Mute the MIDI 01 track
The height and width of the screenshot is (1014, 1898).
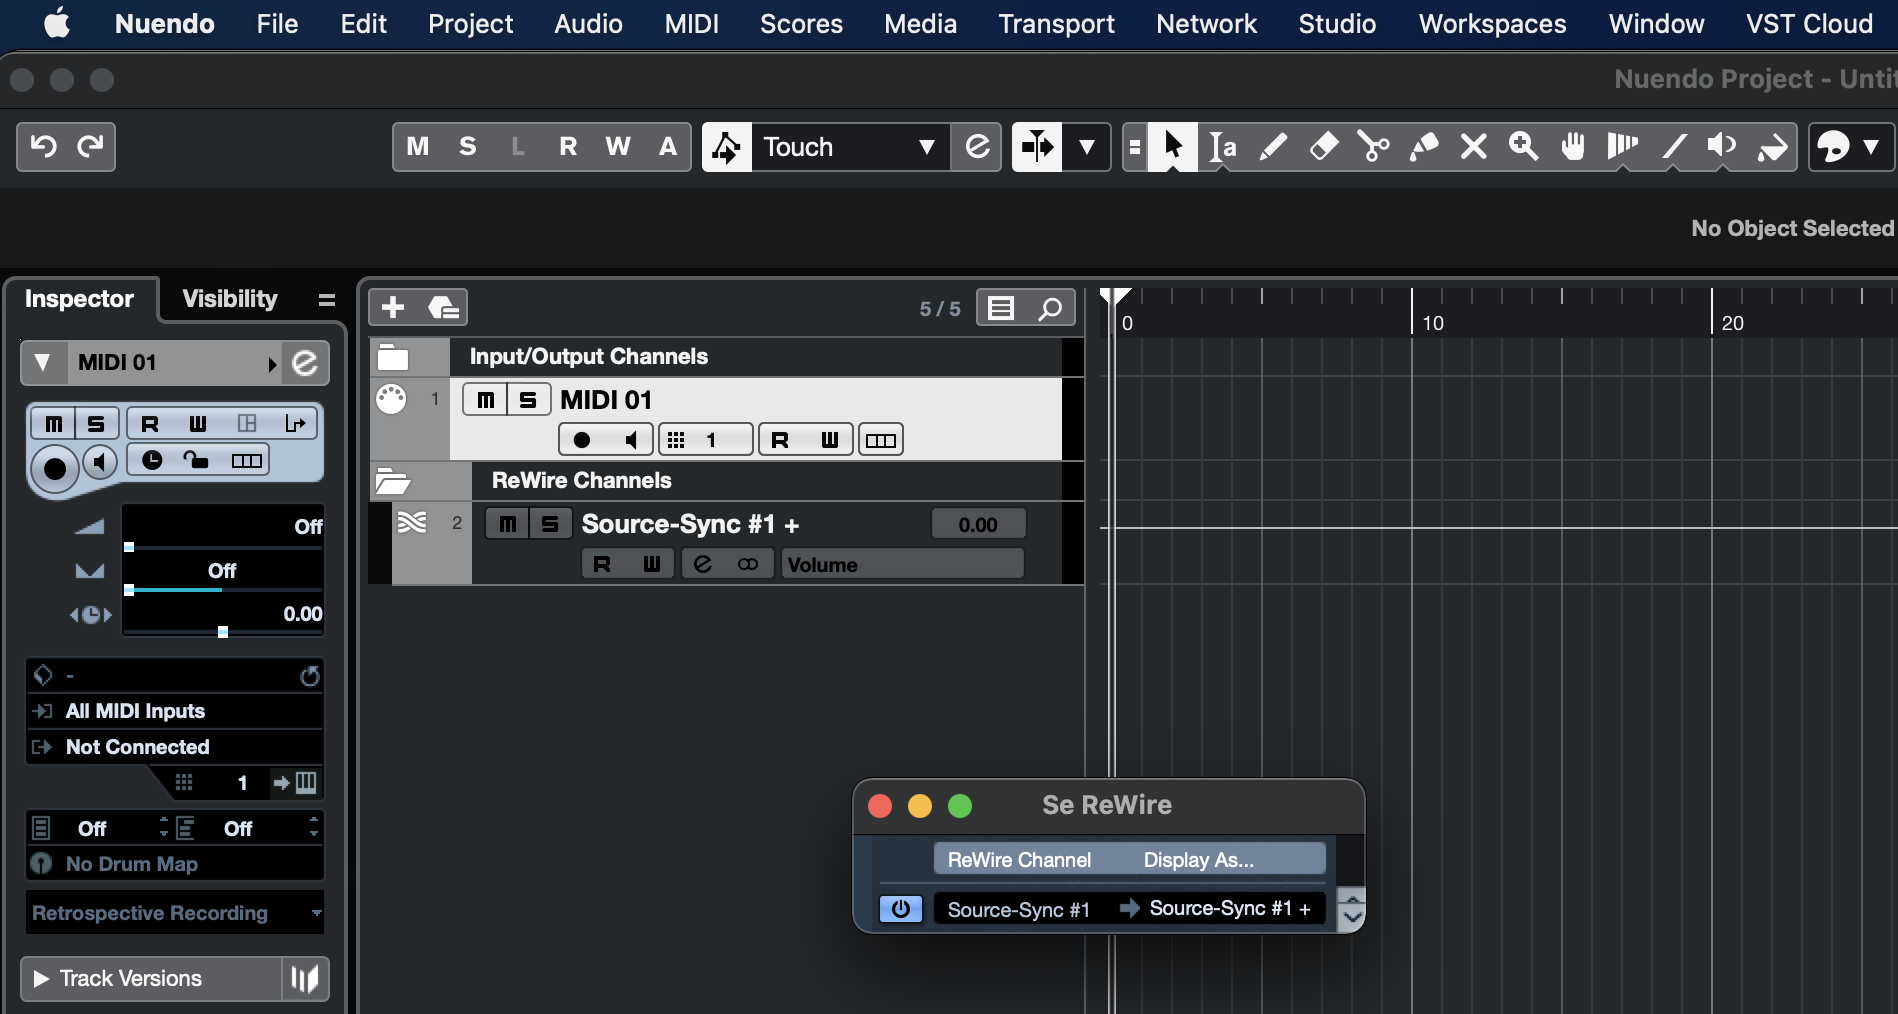point(486,400)
